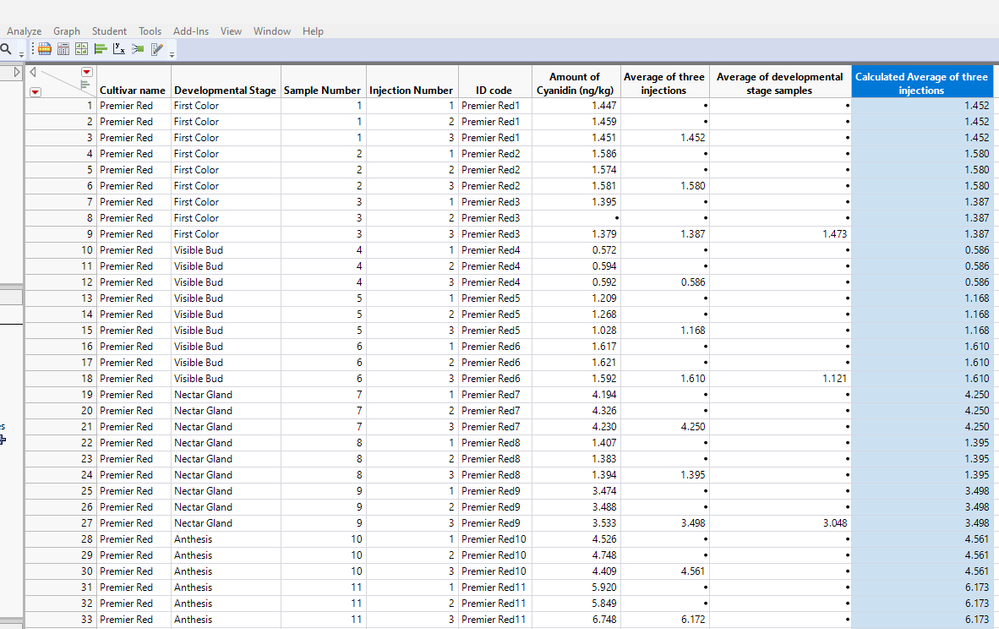Open the Analyze menu

pos(24,31)
